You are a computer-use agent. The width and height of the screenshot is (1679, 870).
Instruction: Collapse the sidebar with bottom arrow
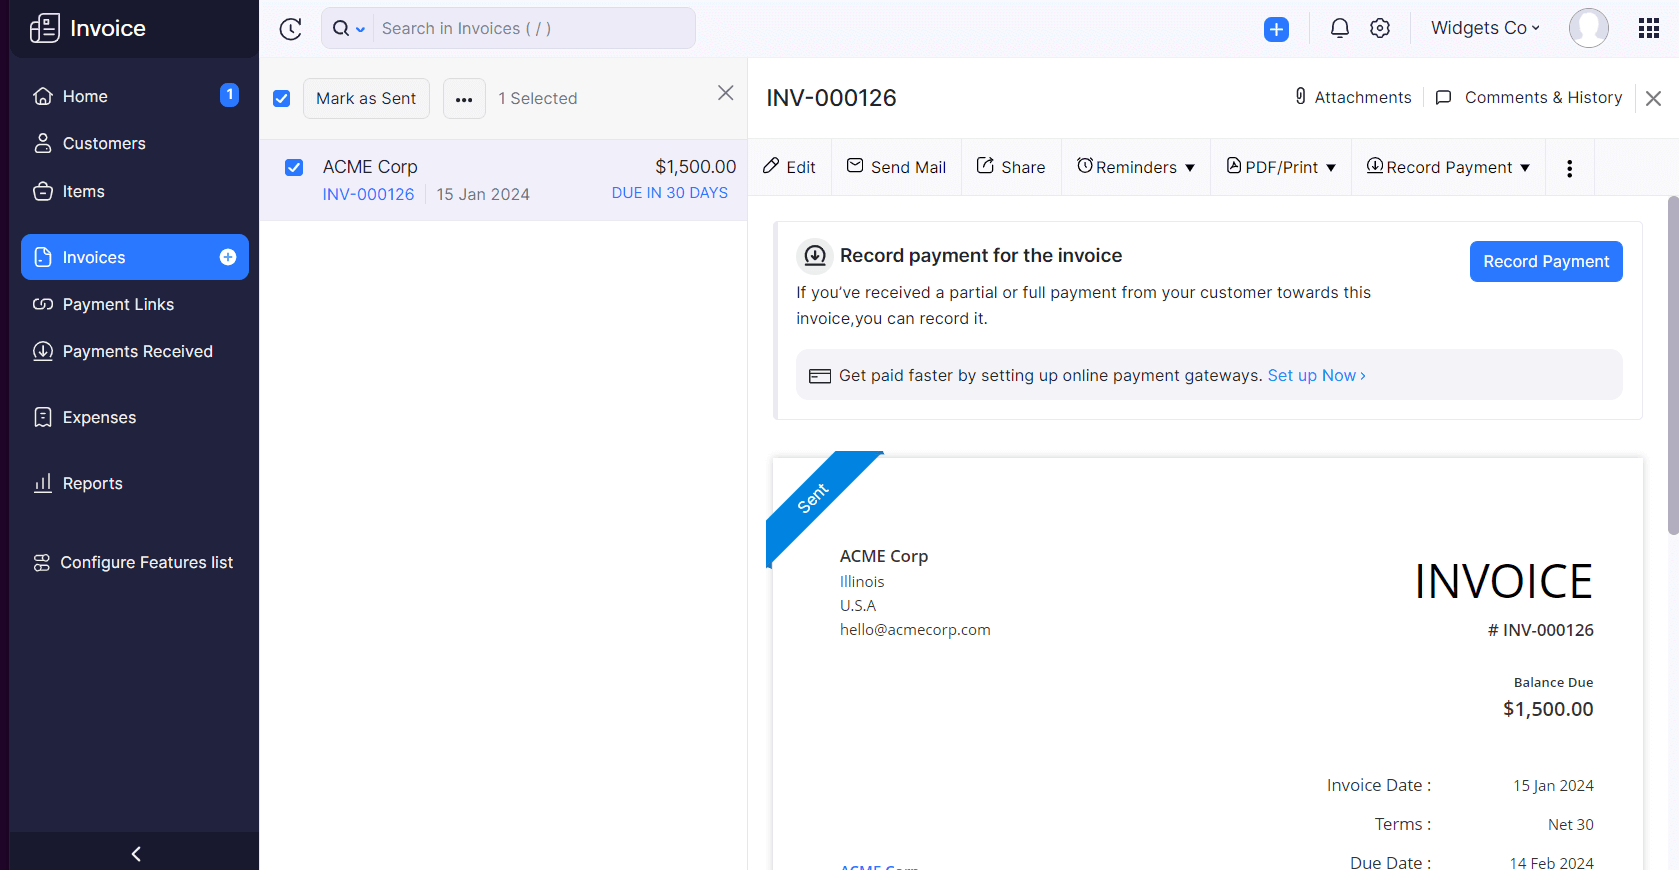coord(135,853)
